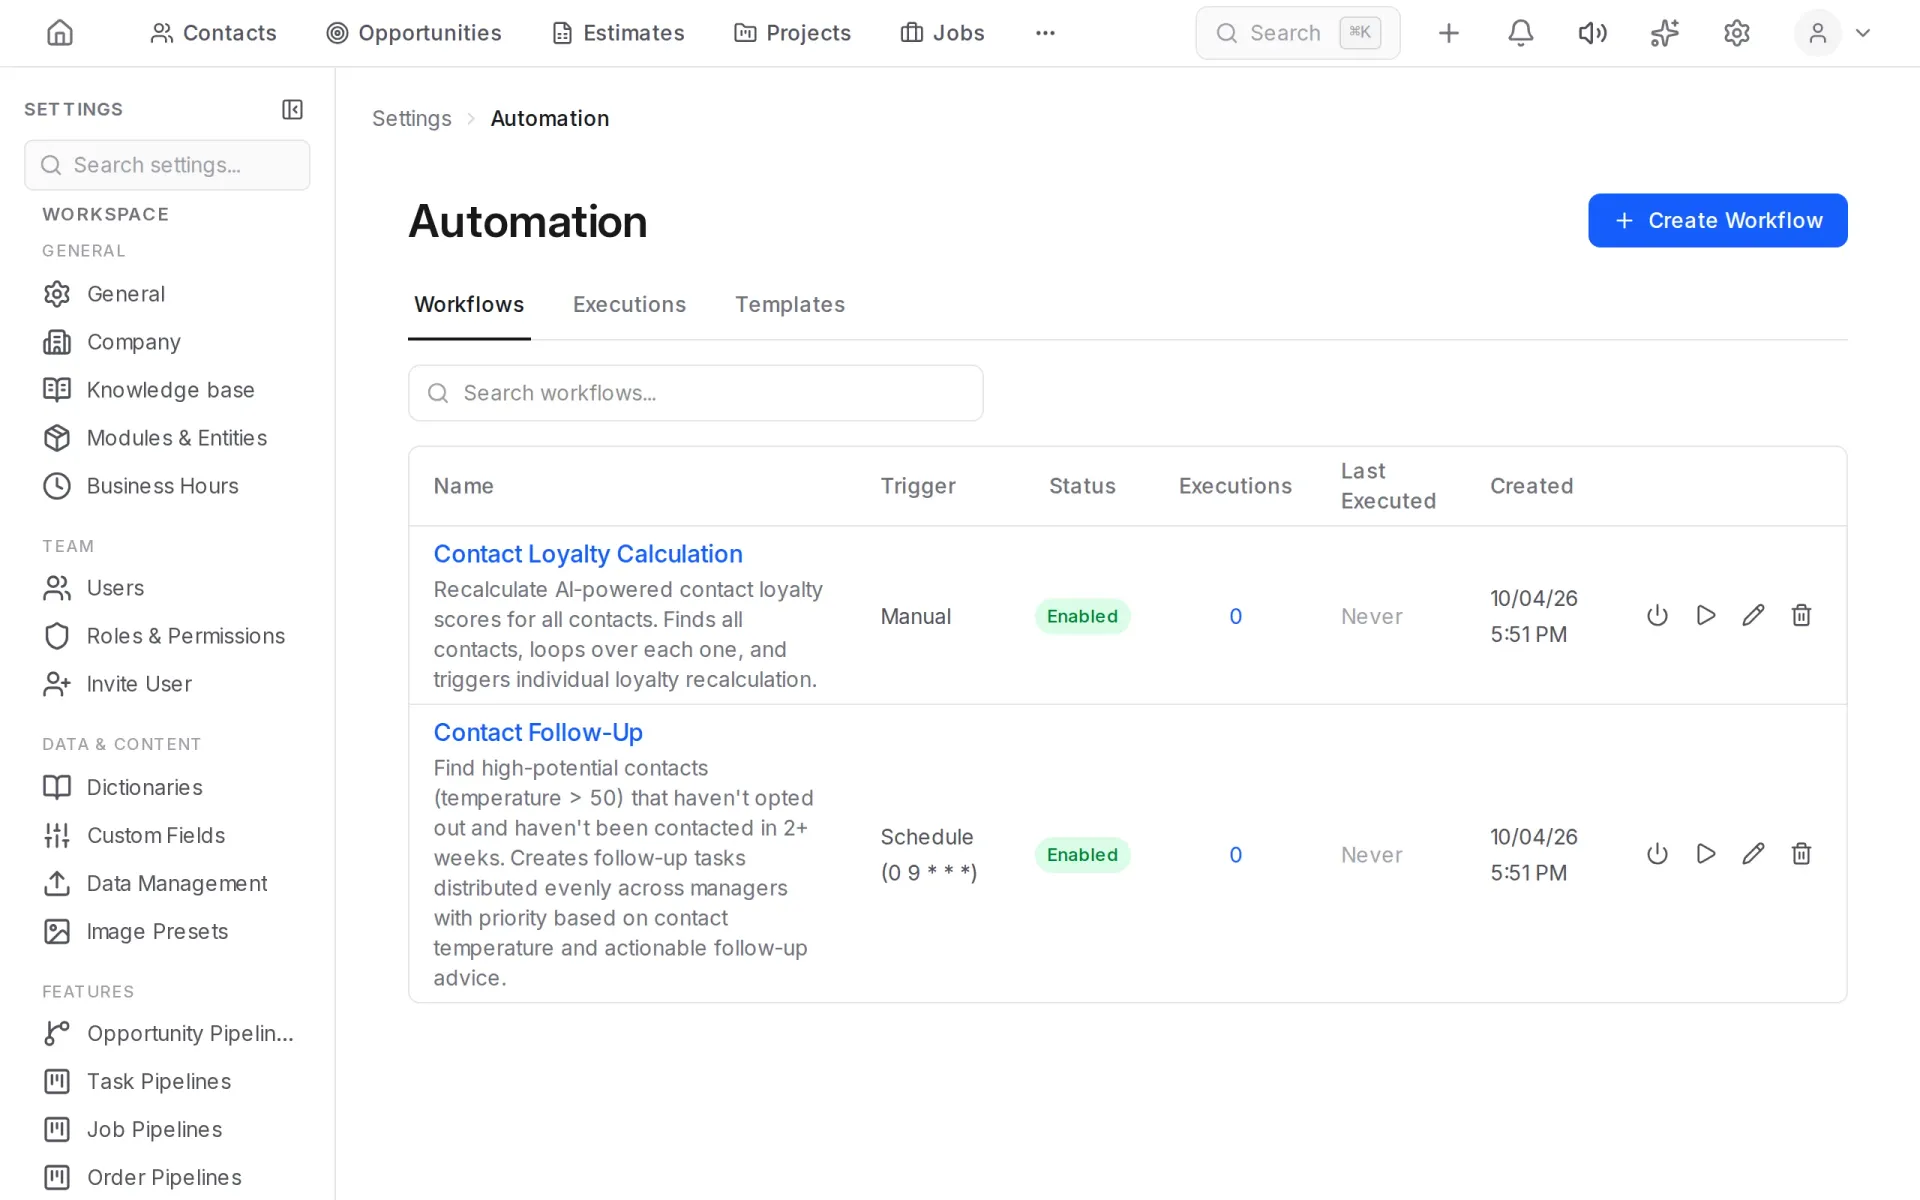1920x1200 pixels.
Task: Click the plus quick-add icon
Action: (x=1448, y=33)
